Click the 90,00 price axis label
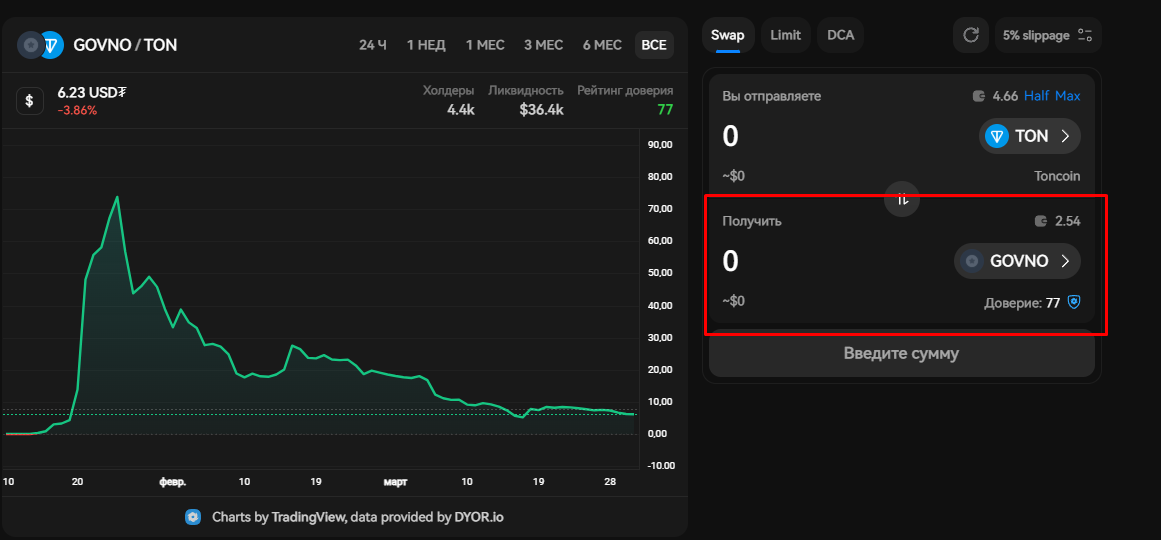1161x540 pixels. coord(660,145)
